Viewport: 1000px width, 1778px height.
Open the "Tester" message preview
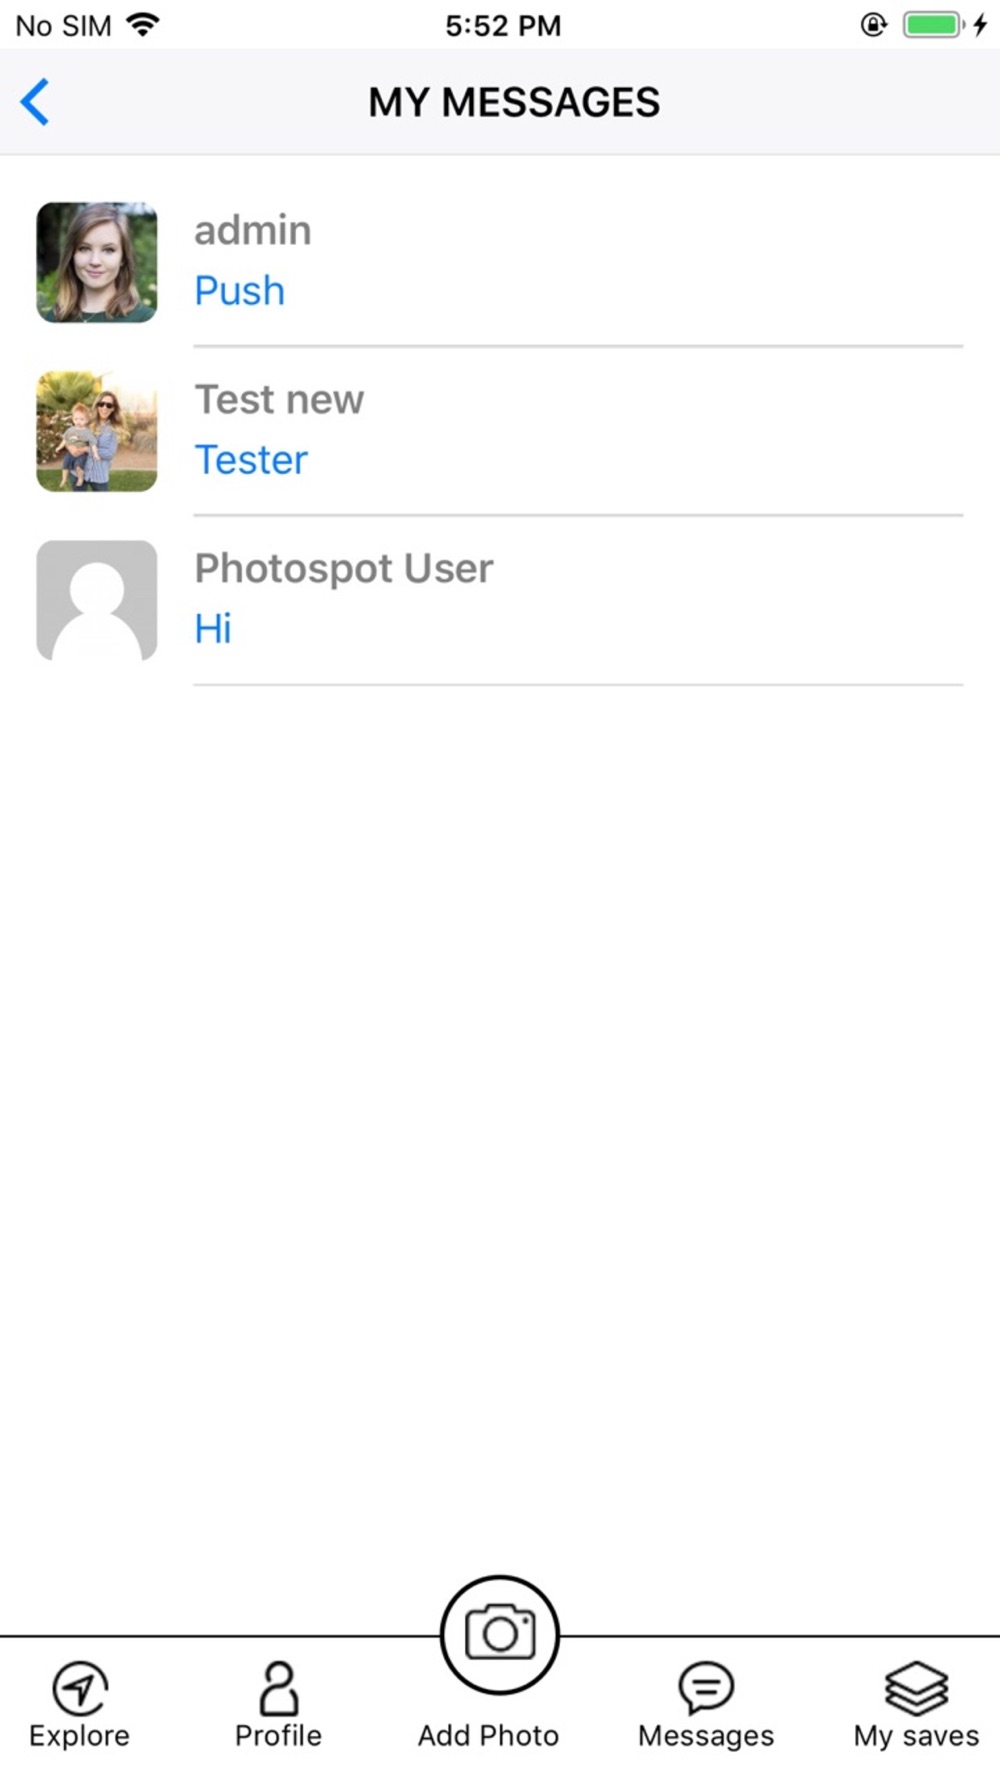coord(251,460)
